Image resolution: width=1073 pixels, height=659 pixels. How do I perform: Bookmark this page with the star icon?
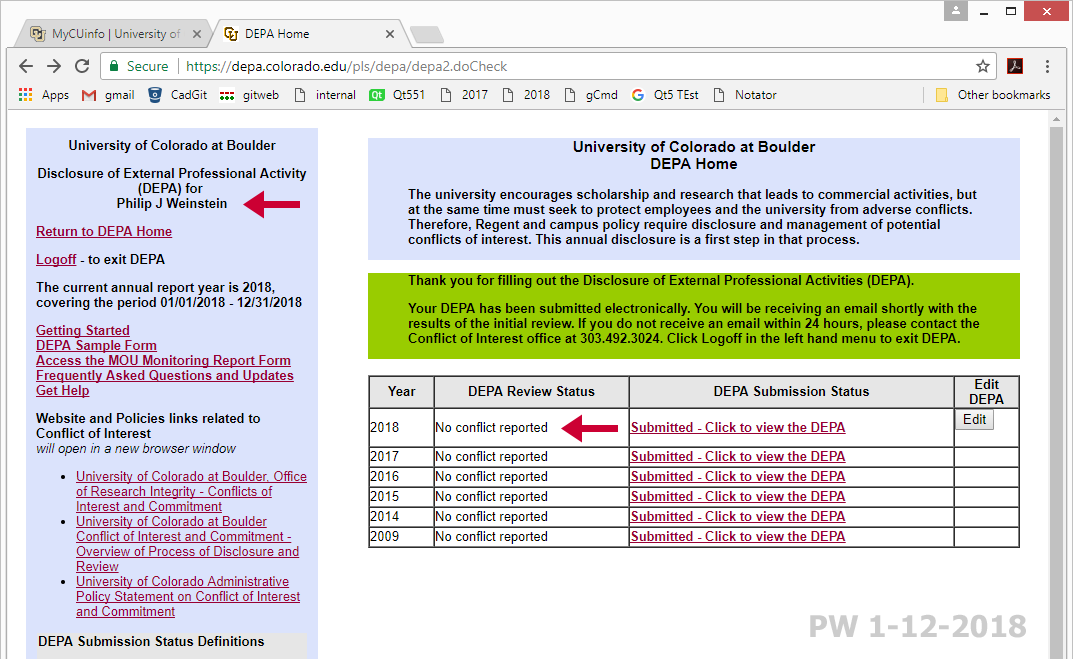[983, 66]
